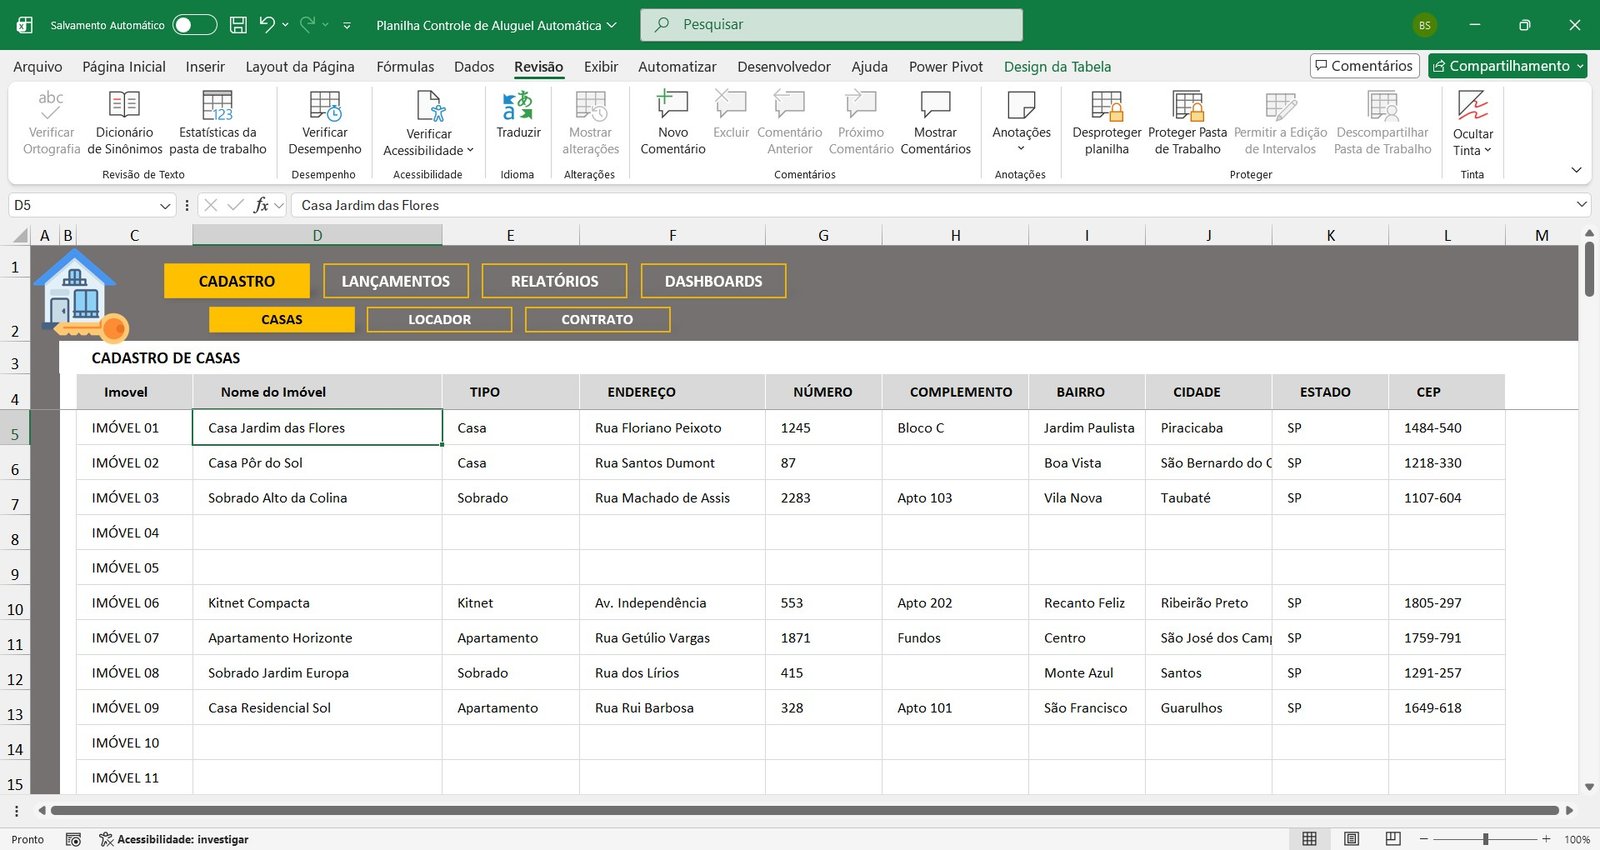Click Permitir a Edição de Intervalos
1600x850 pixels.
point(1280,122)
